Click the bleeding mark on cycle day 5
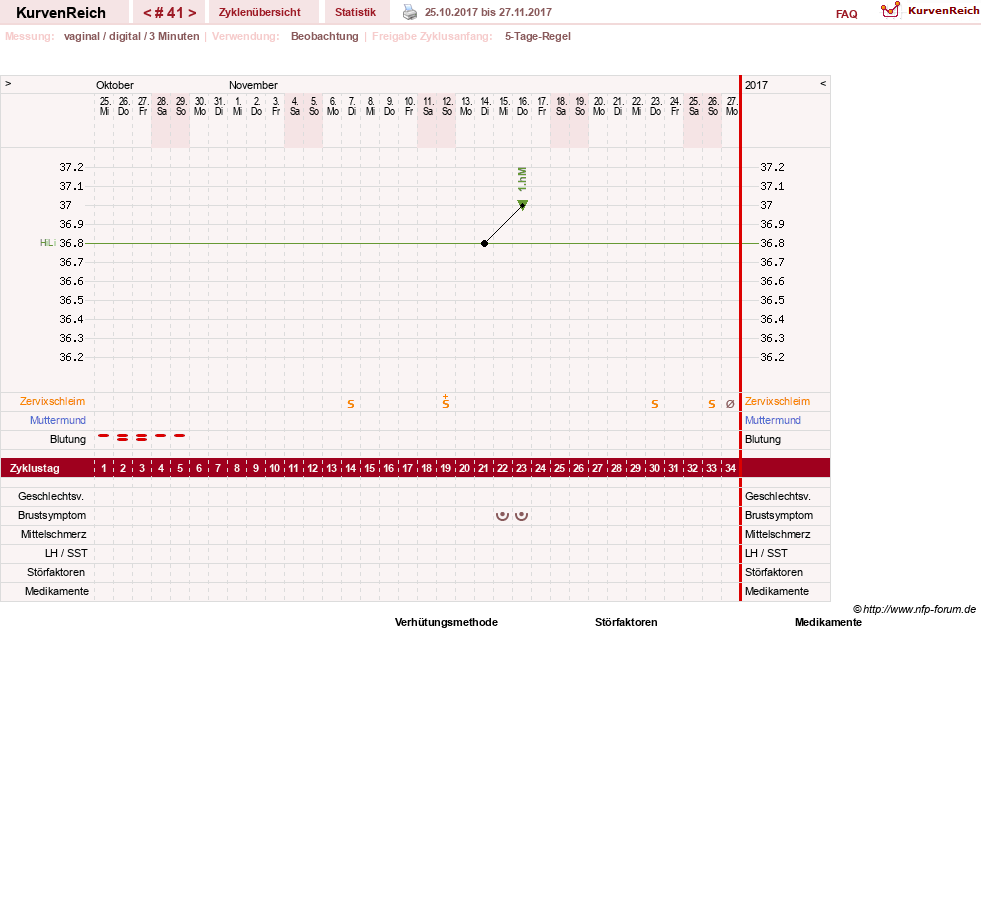 [x=180, y=435]
